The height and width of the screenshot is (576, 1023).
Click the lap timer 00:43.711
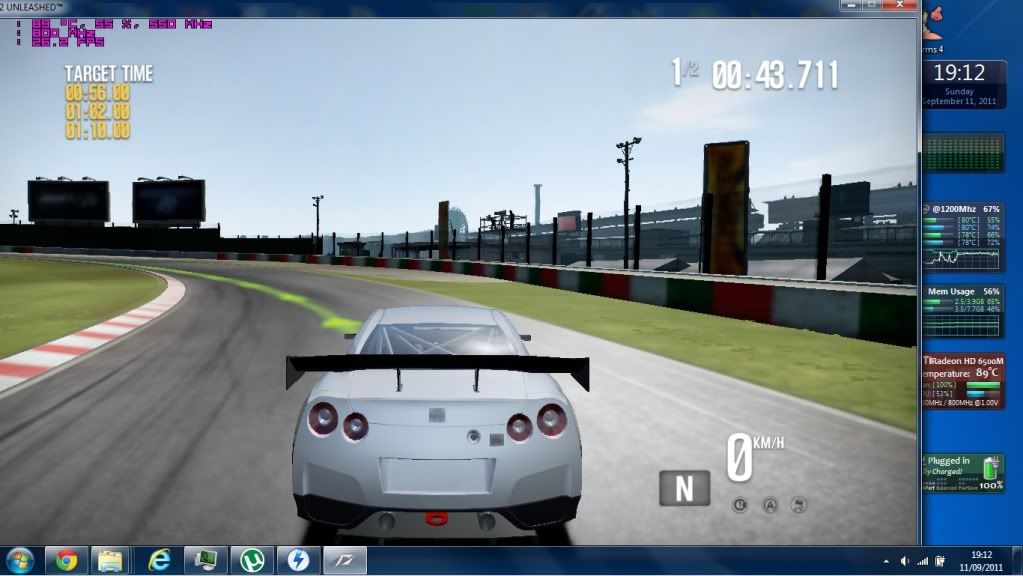pos(775,75)
